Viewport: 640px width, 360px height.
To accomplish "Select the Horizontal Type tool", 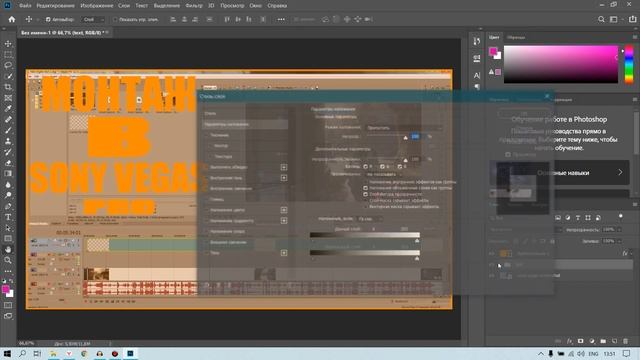I will tap(8, 217).
